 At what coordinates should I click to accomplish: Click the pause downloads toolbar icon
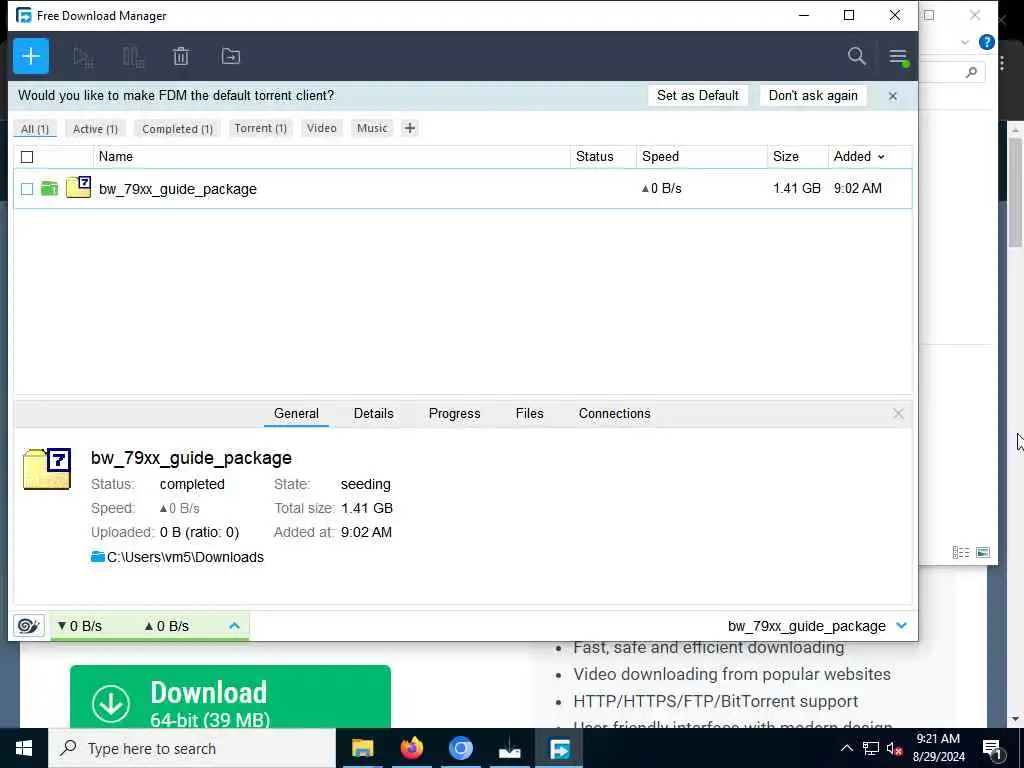(x=133, y=57)
